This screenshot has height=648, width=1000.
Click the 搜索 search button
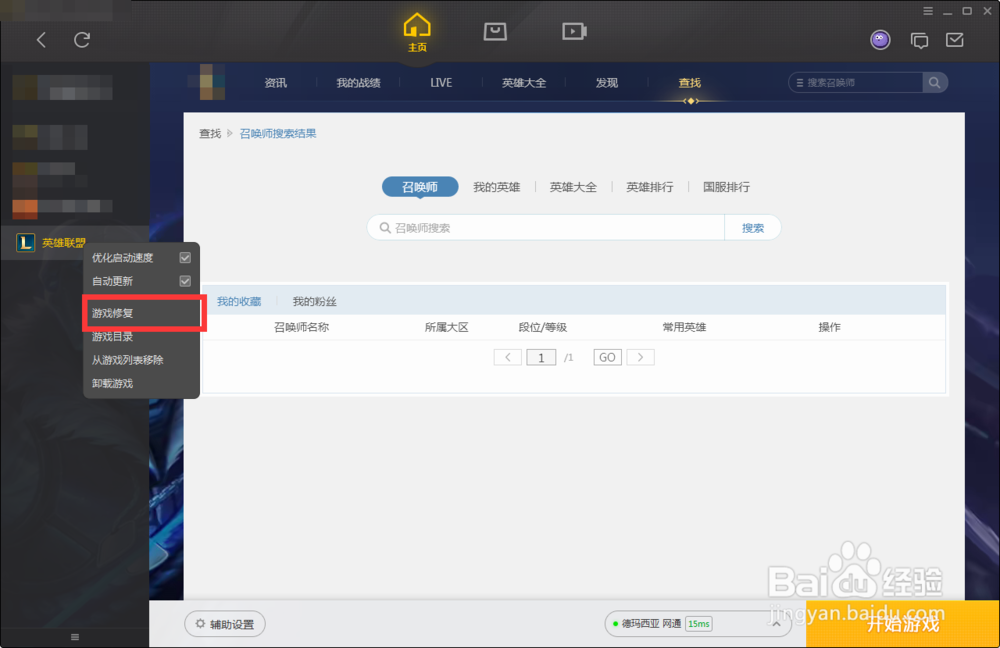(x=752, y=227)
